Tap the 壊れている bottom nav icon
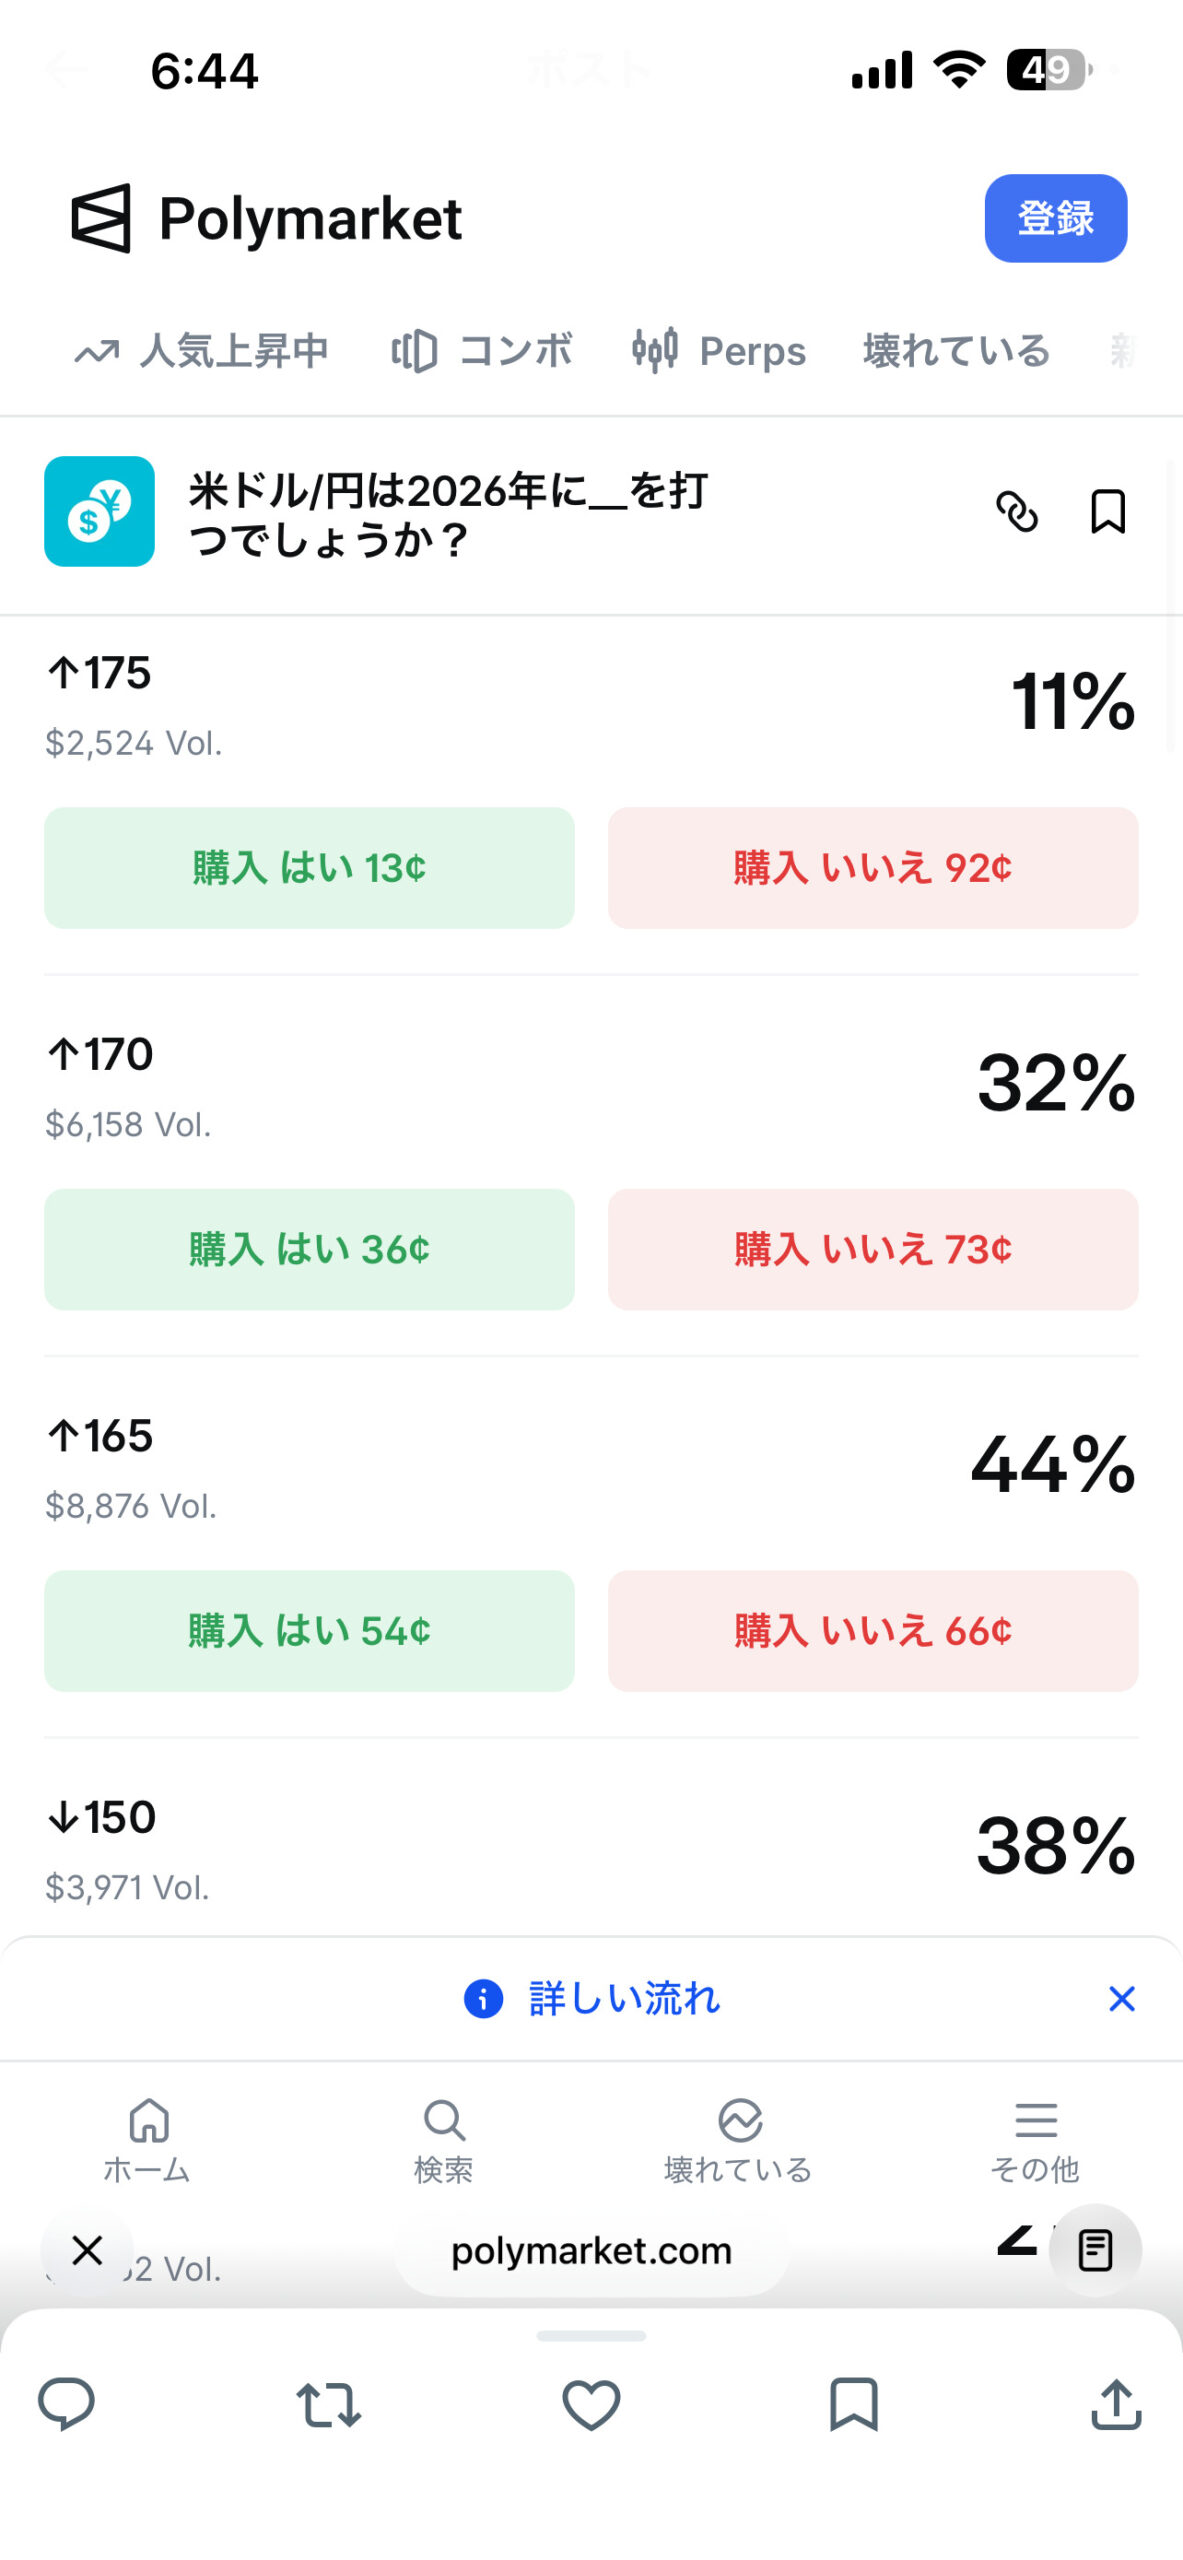This screenshot has width=1183, height=2560. point(740,2120)
